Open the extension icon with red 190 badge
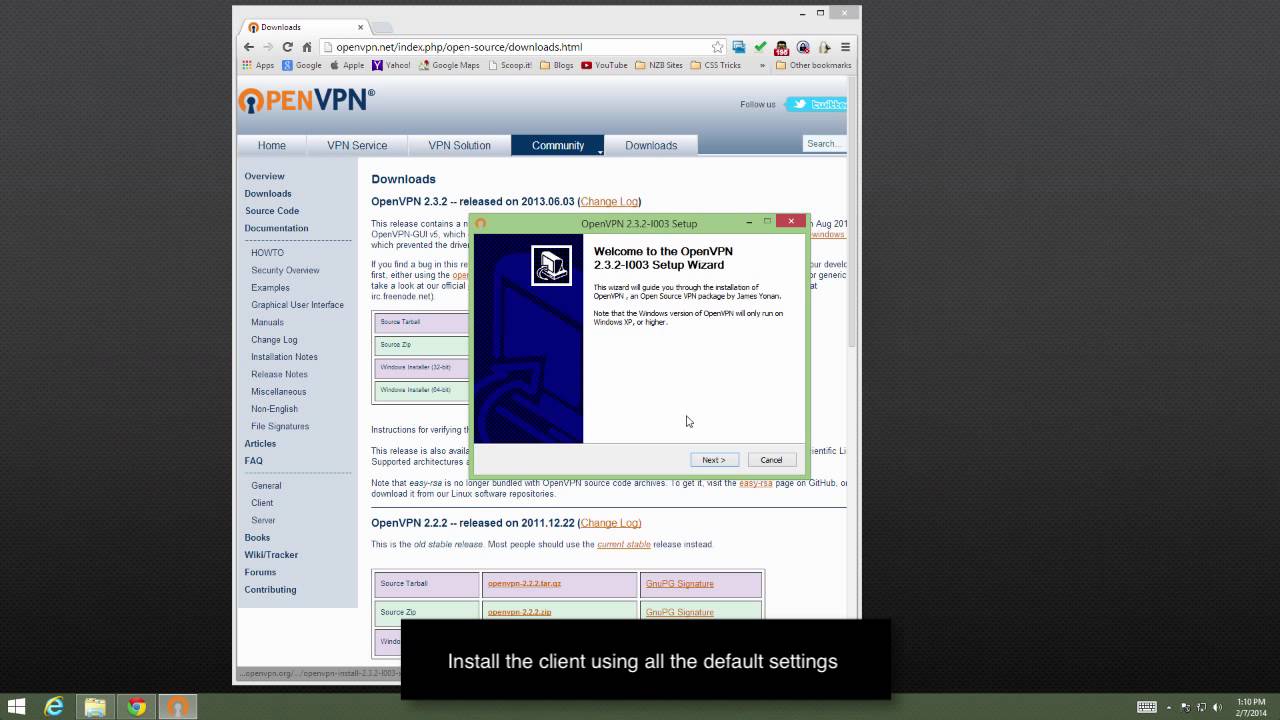The image size is (1280, 720). 782,47
